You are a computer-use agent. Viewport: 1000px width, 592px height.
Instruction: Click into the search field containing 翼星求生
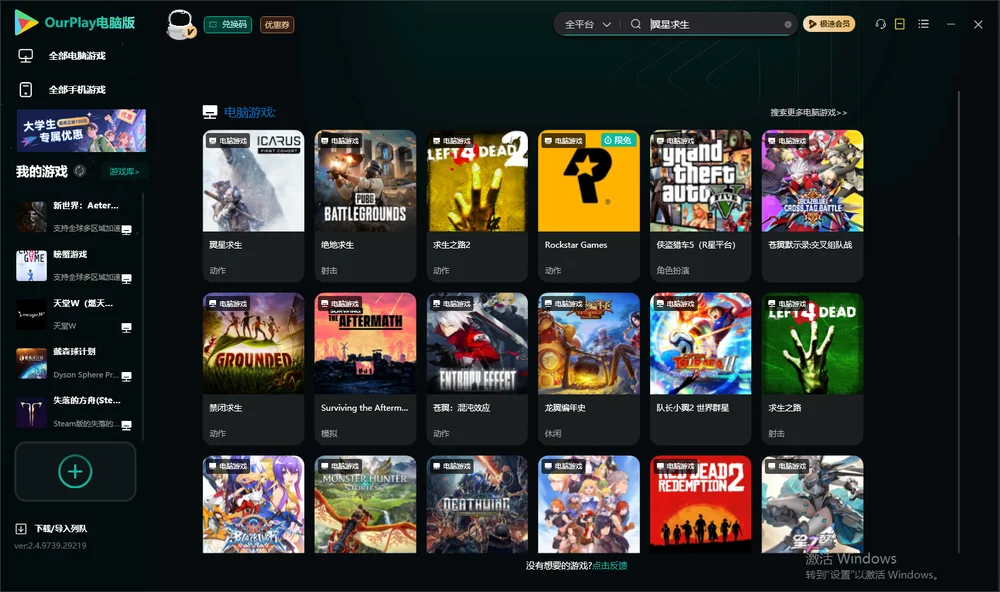tap(716, 24)
